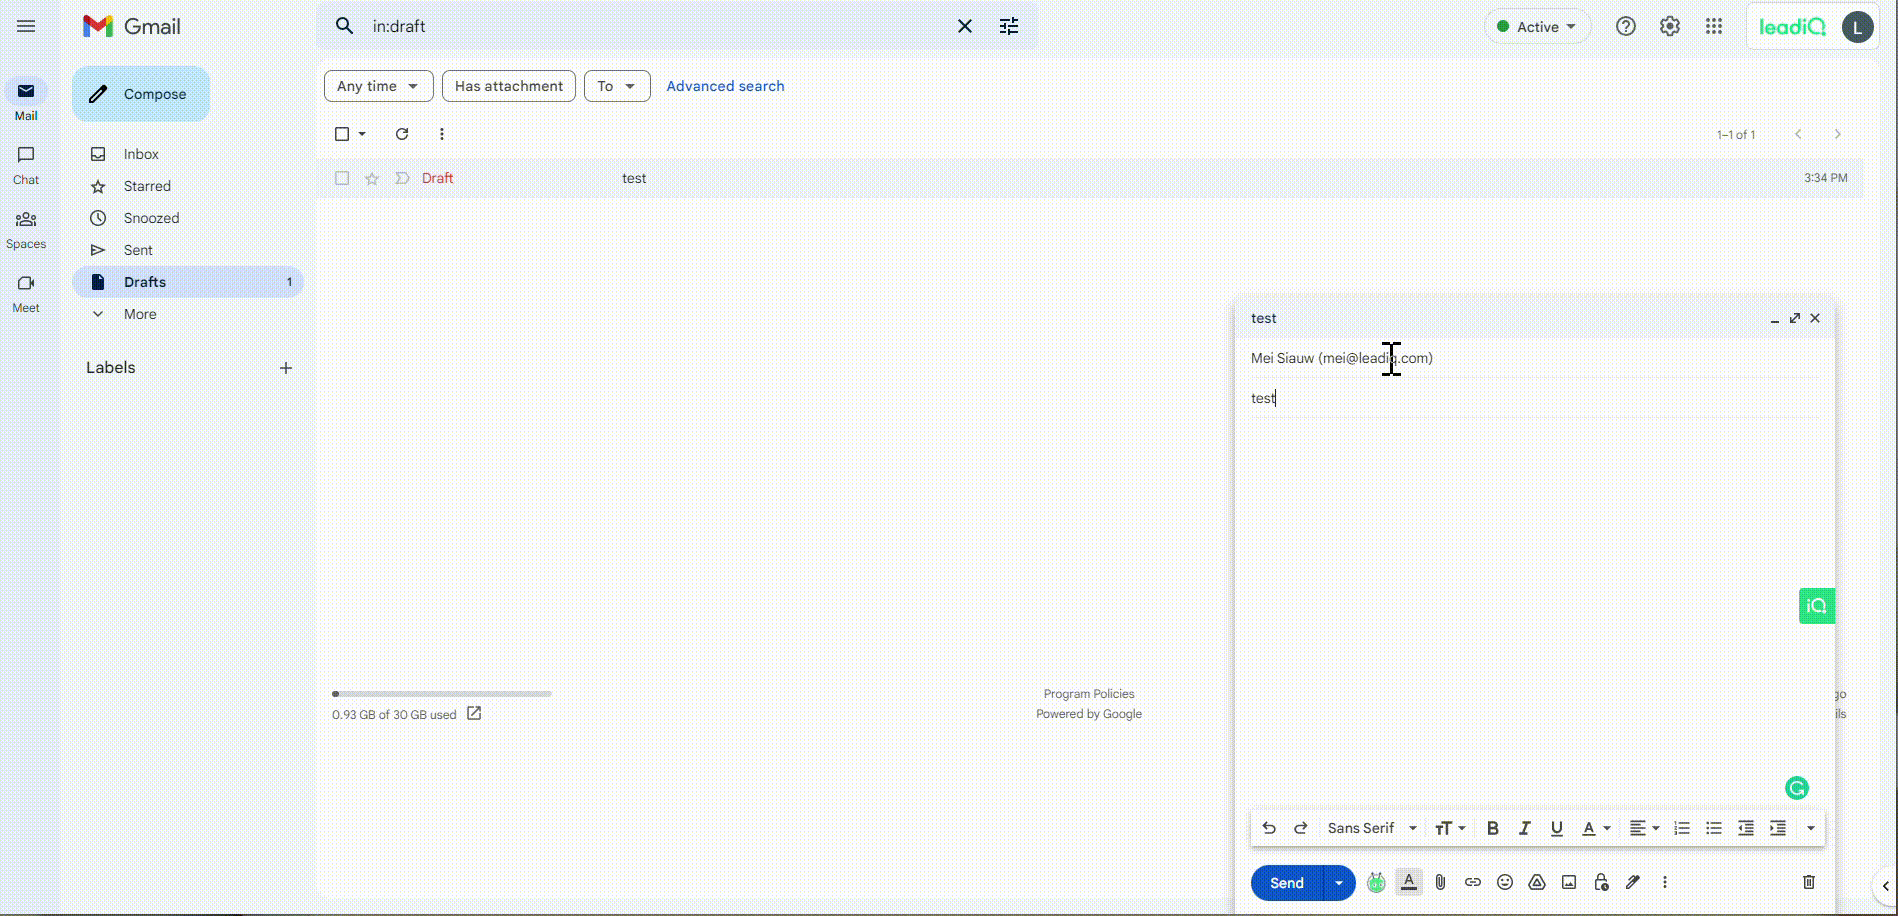Open the text color picker
This screenshot has height=916, width=1898.
(x=1595, y=828)
